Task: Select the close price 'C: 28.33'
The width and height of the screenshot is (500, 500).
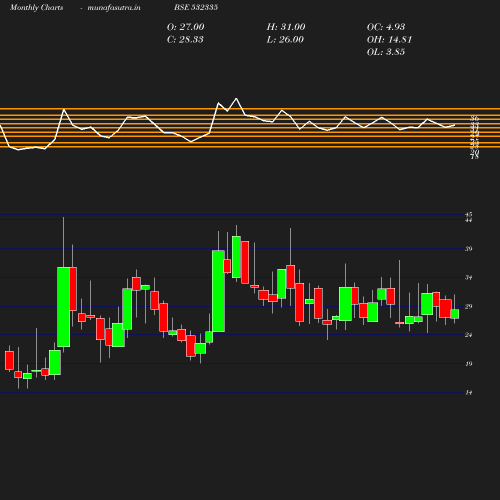Action: [185, 39]
